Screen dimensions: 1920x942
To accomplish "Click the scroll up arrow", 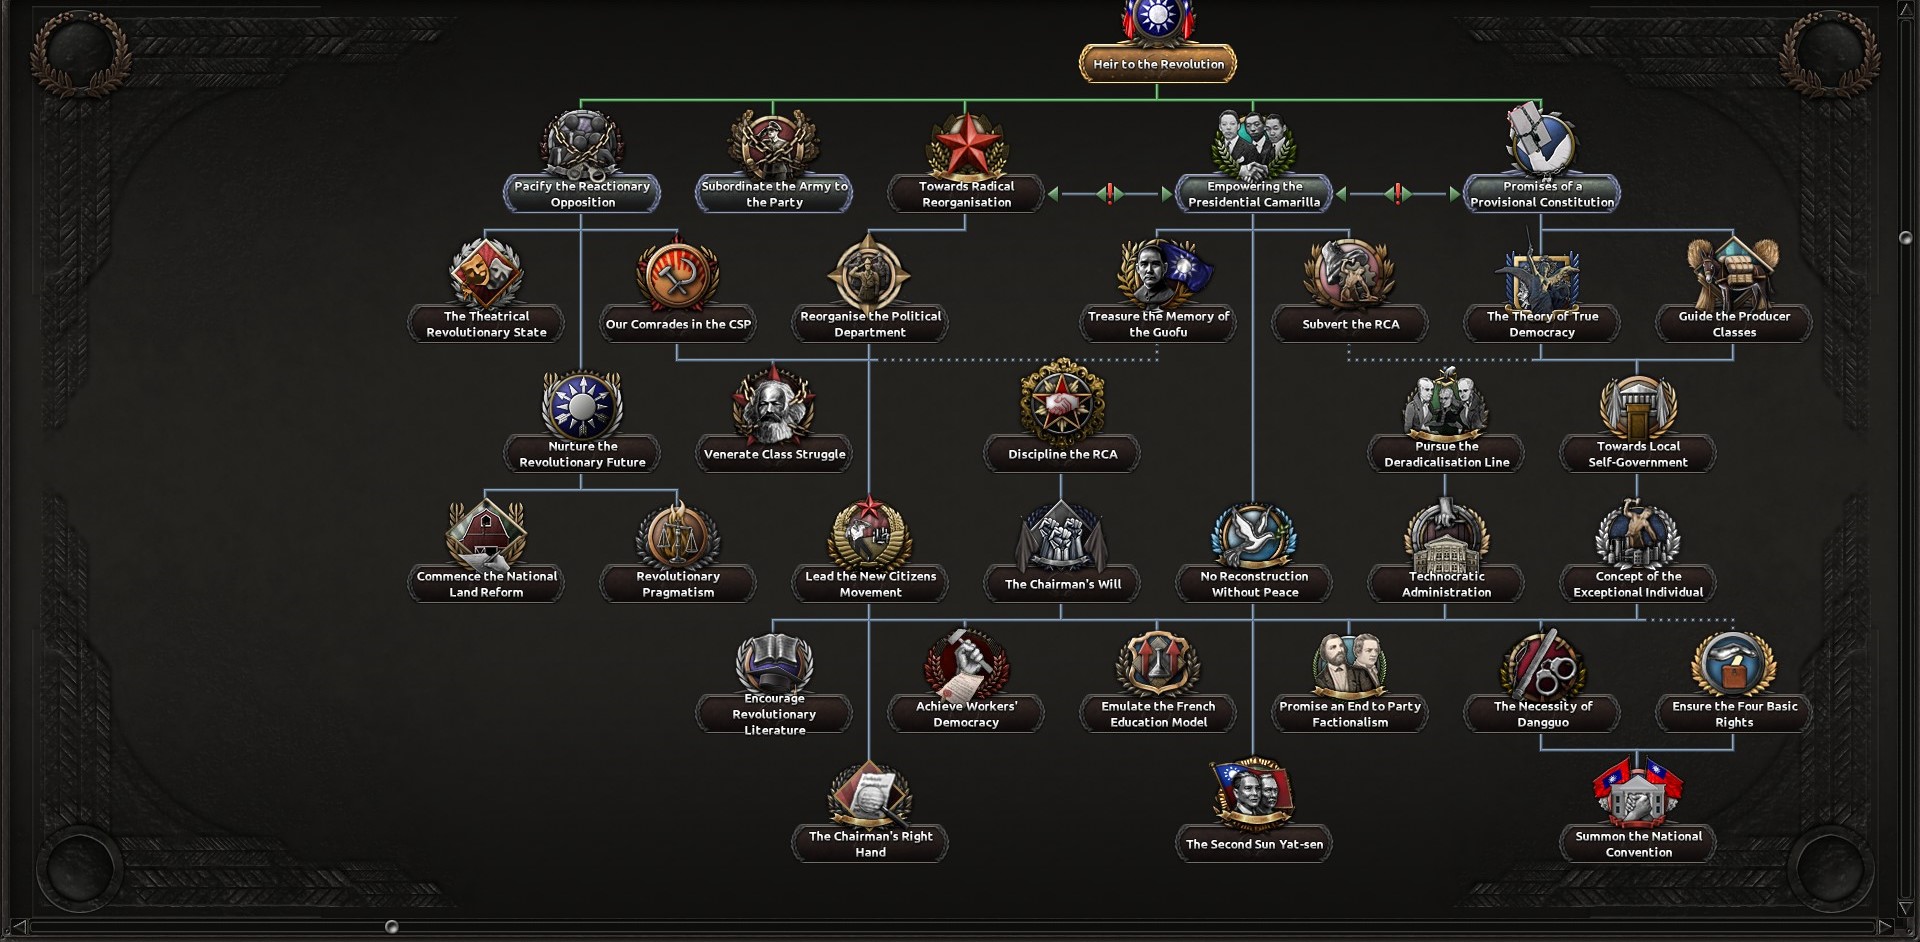I will pyautogui.click(x=1905, y=10).
